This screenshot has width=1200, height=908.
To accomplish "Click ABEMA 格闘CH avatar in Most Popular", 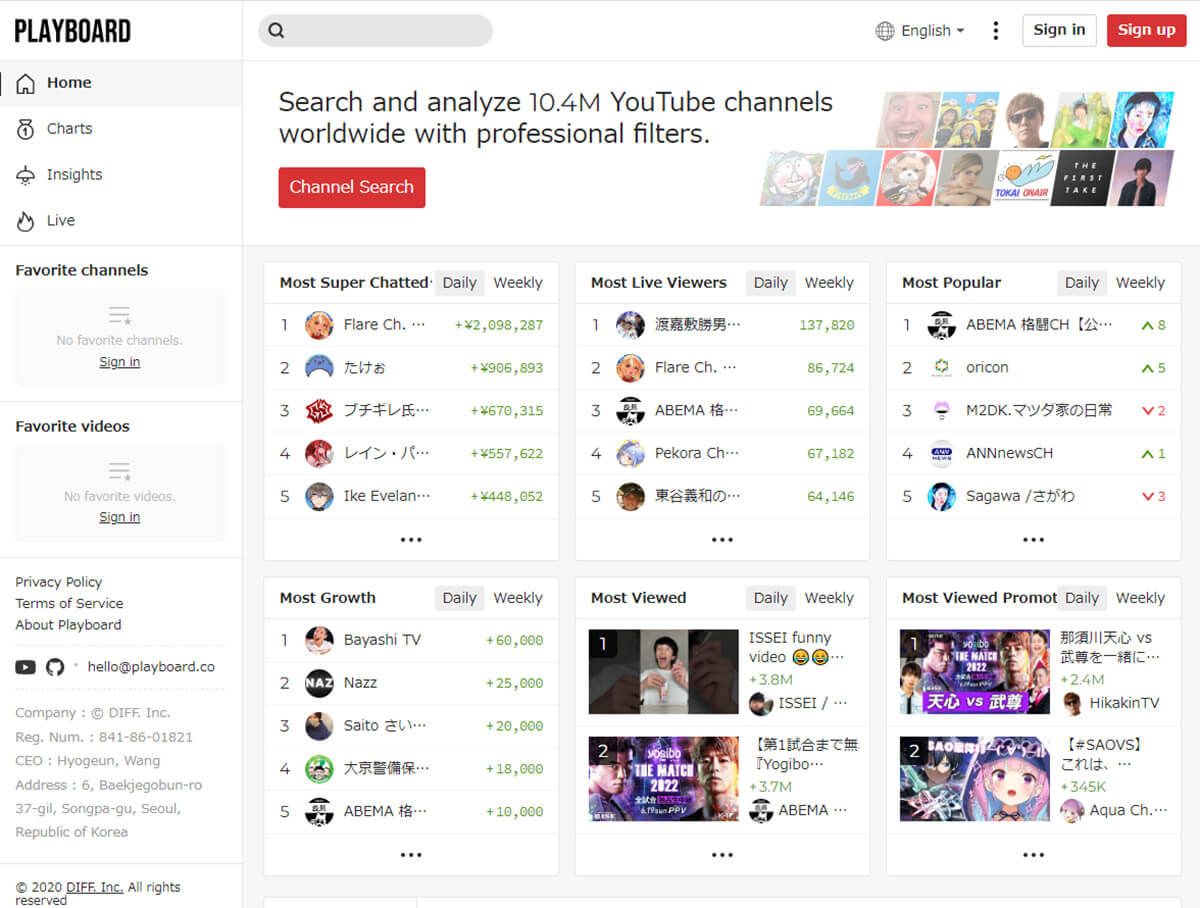I will coord(942,325).
